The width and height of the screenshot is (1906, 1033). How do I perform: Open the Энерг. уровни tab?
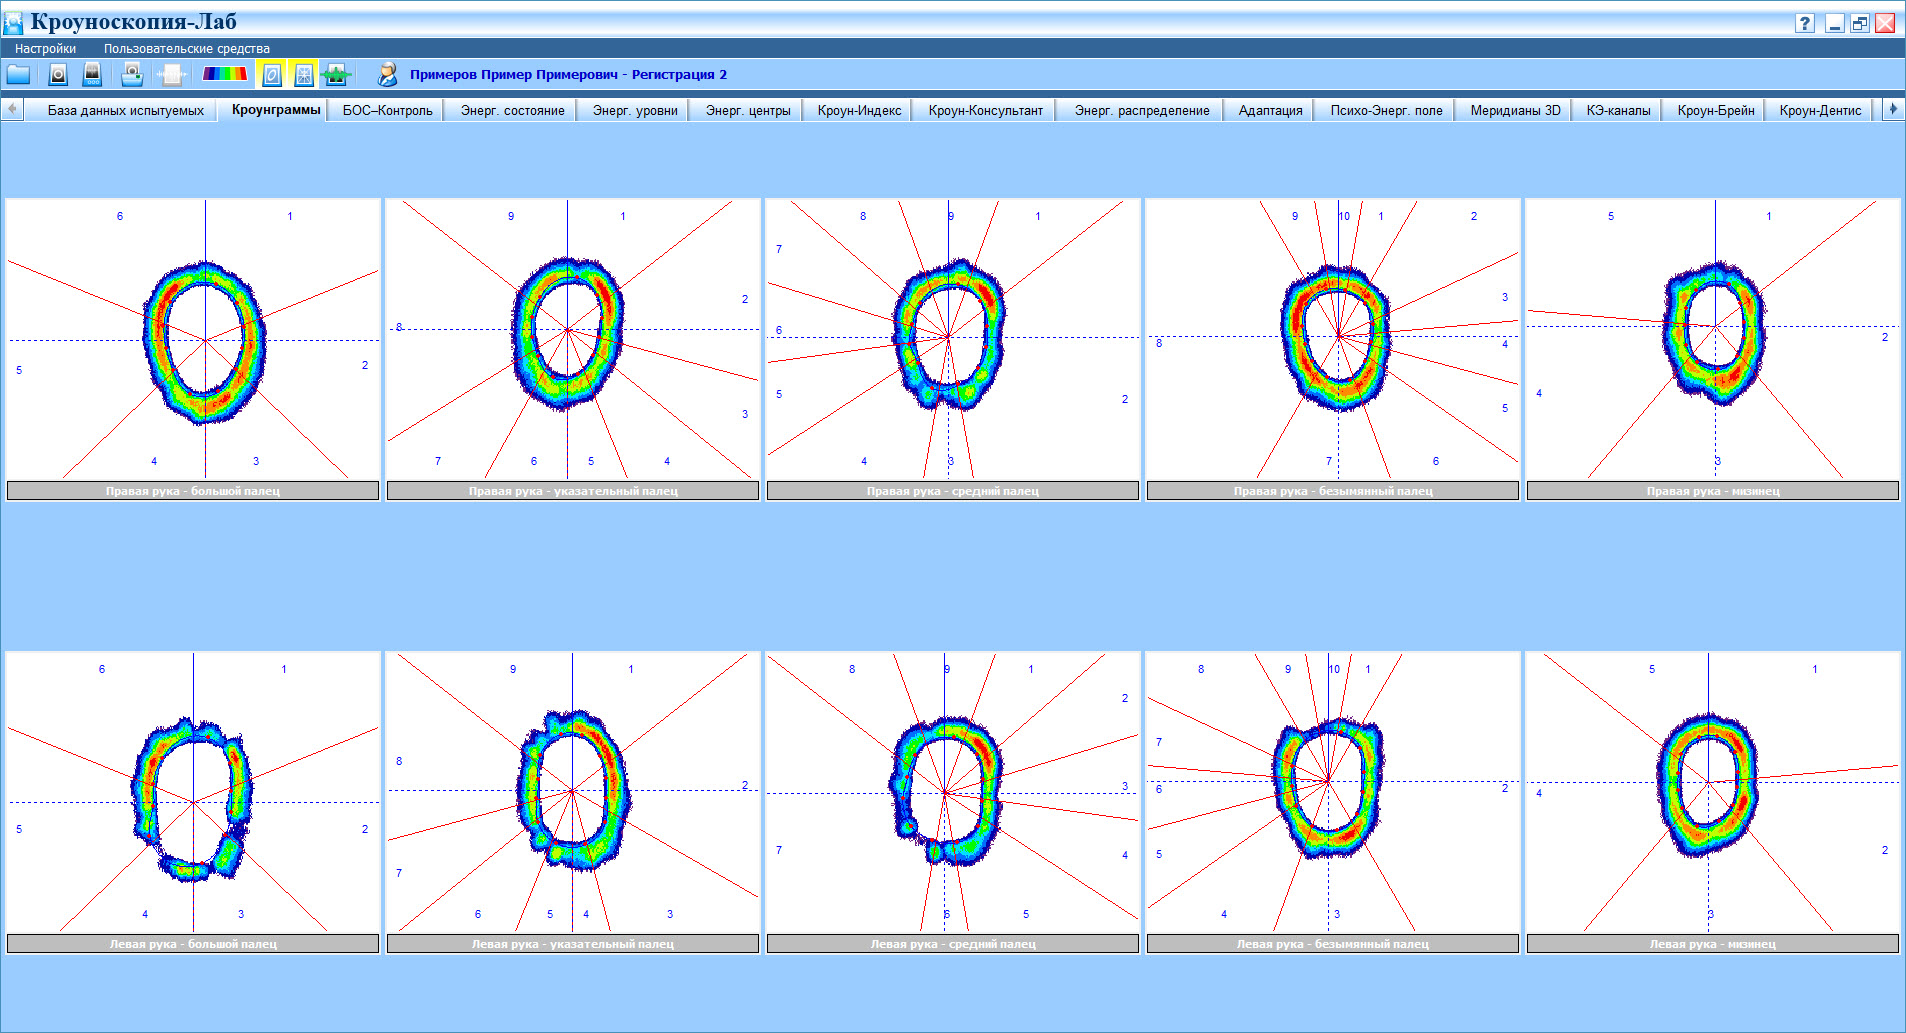tap(635, 110)
